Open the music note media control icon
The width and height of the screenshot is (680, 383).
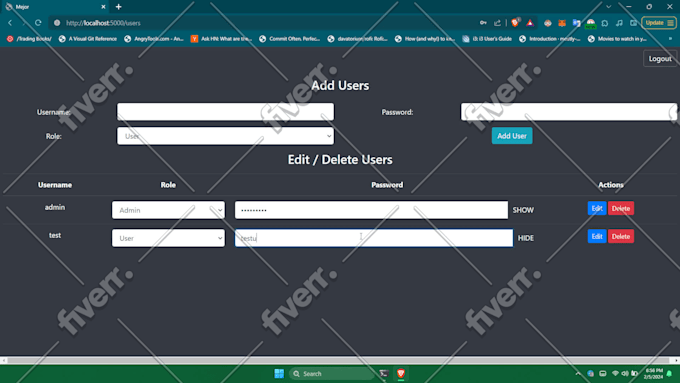(x=619, y=23)
